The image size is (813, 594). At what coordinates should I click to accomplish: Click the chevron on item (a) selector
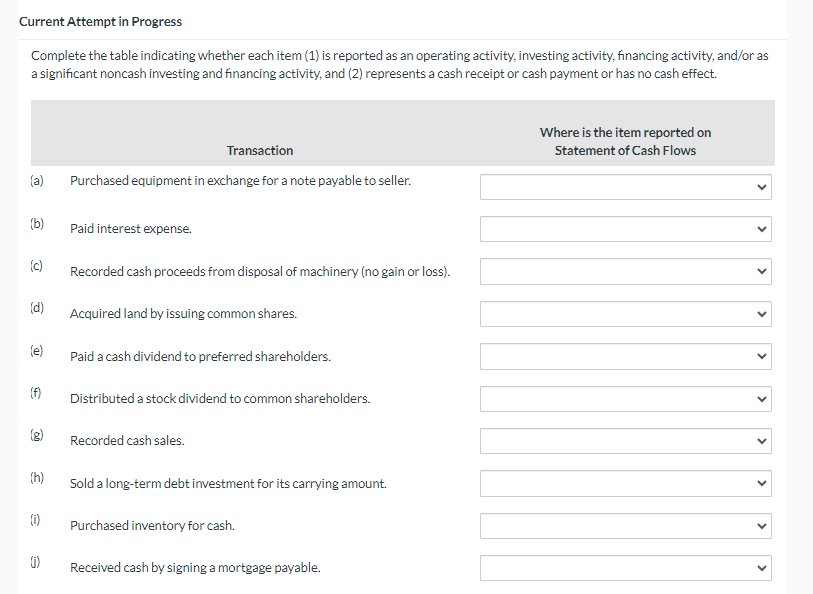click(761, 187)
